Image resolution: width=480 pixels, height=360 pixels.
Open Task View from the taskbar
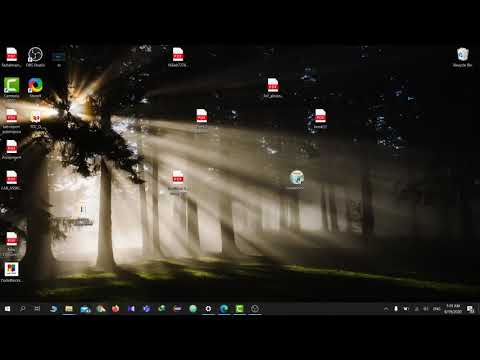37,309
